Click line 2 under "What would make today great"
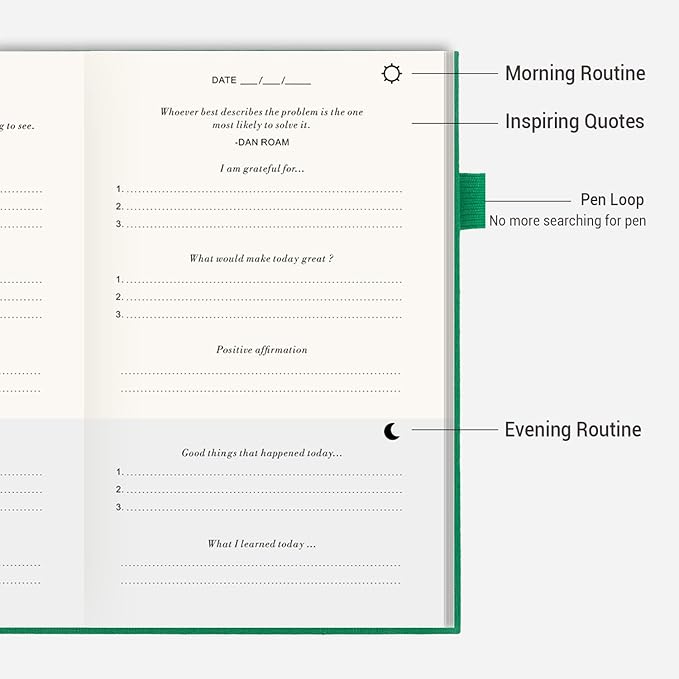Screen dimensions: 679x679 (x=262, y=297)
